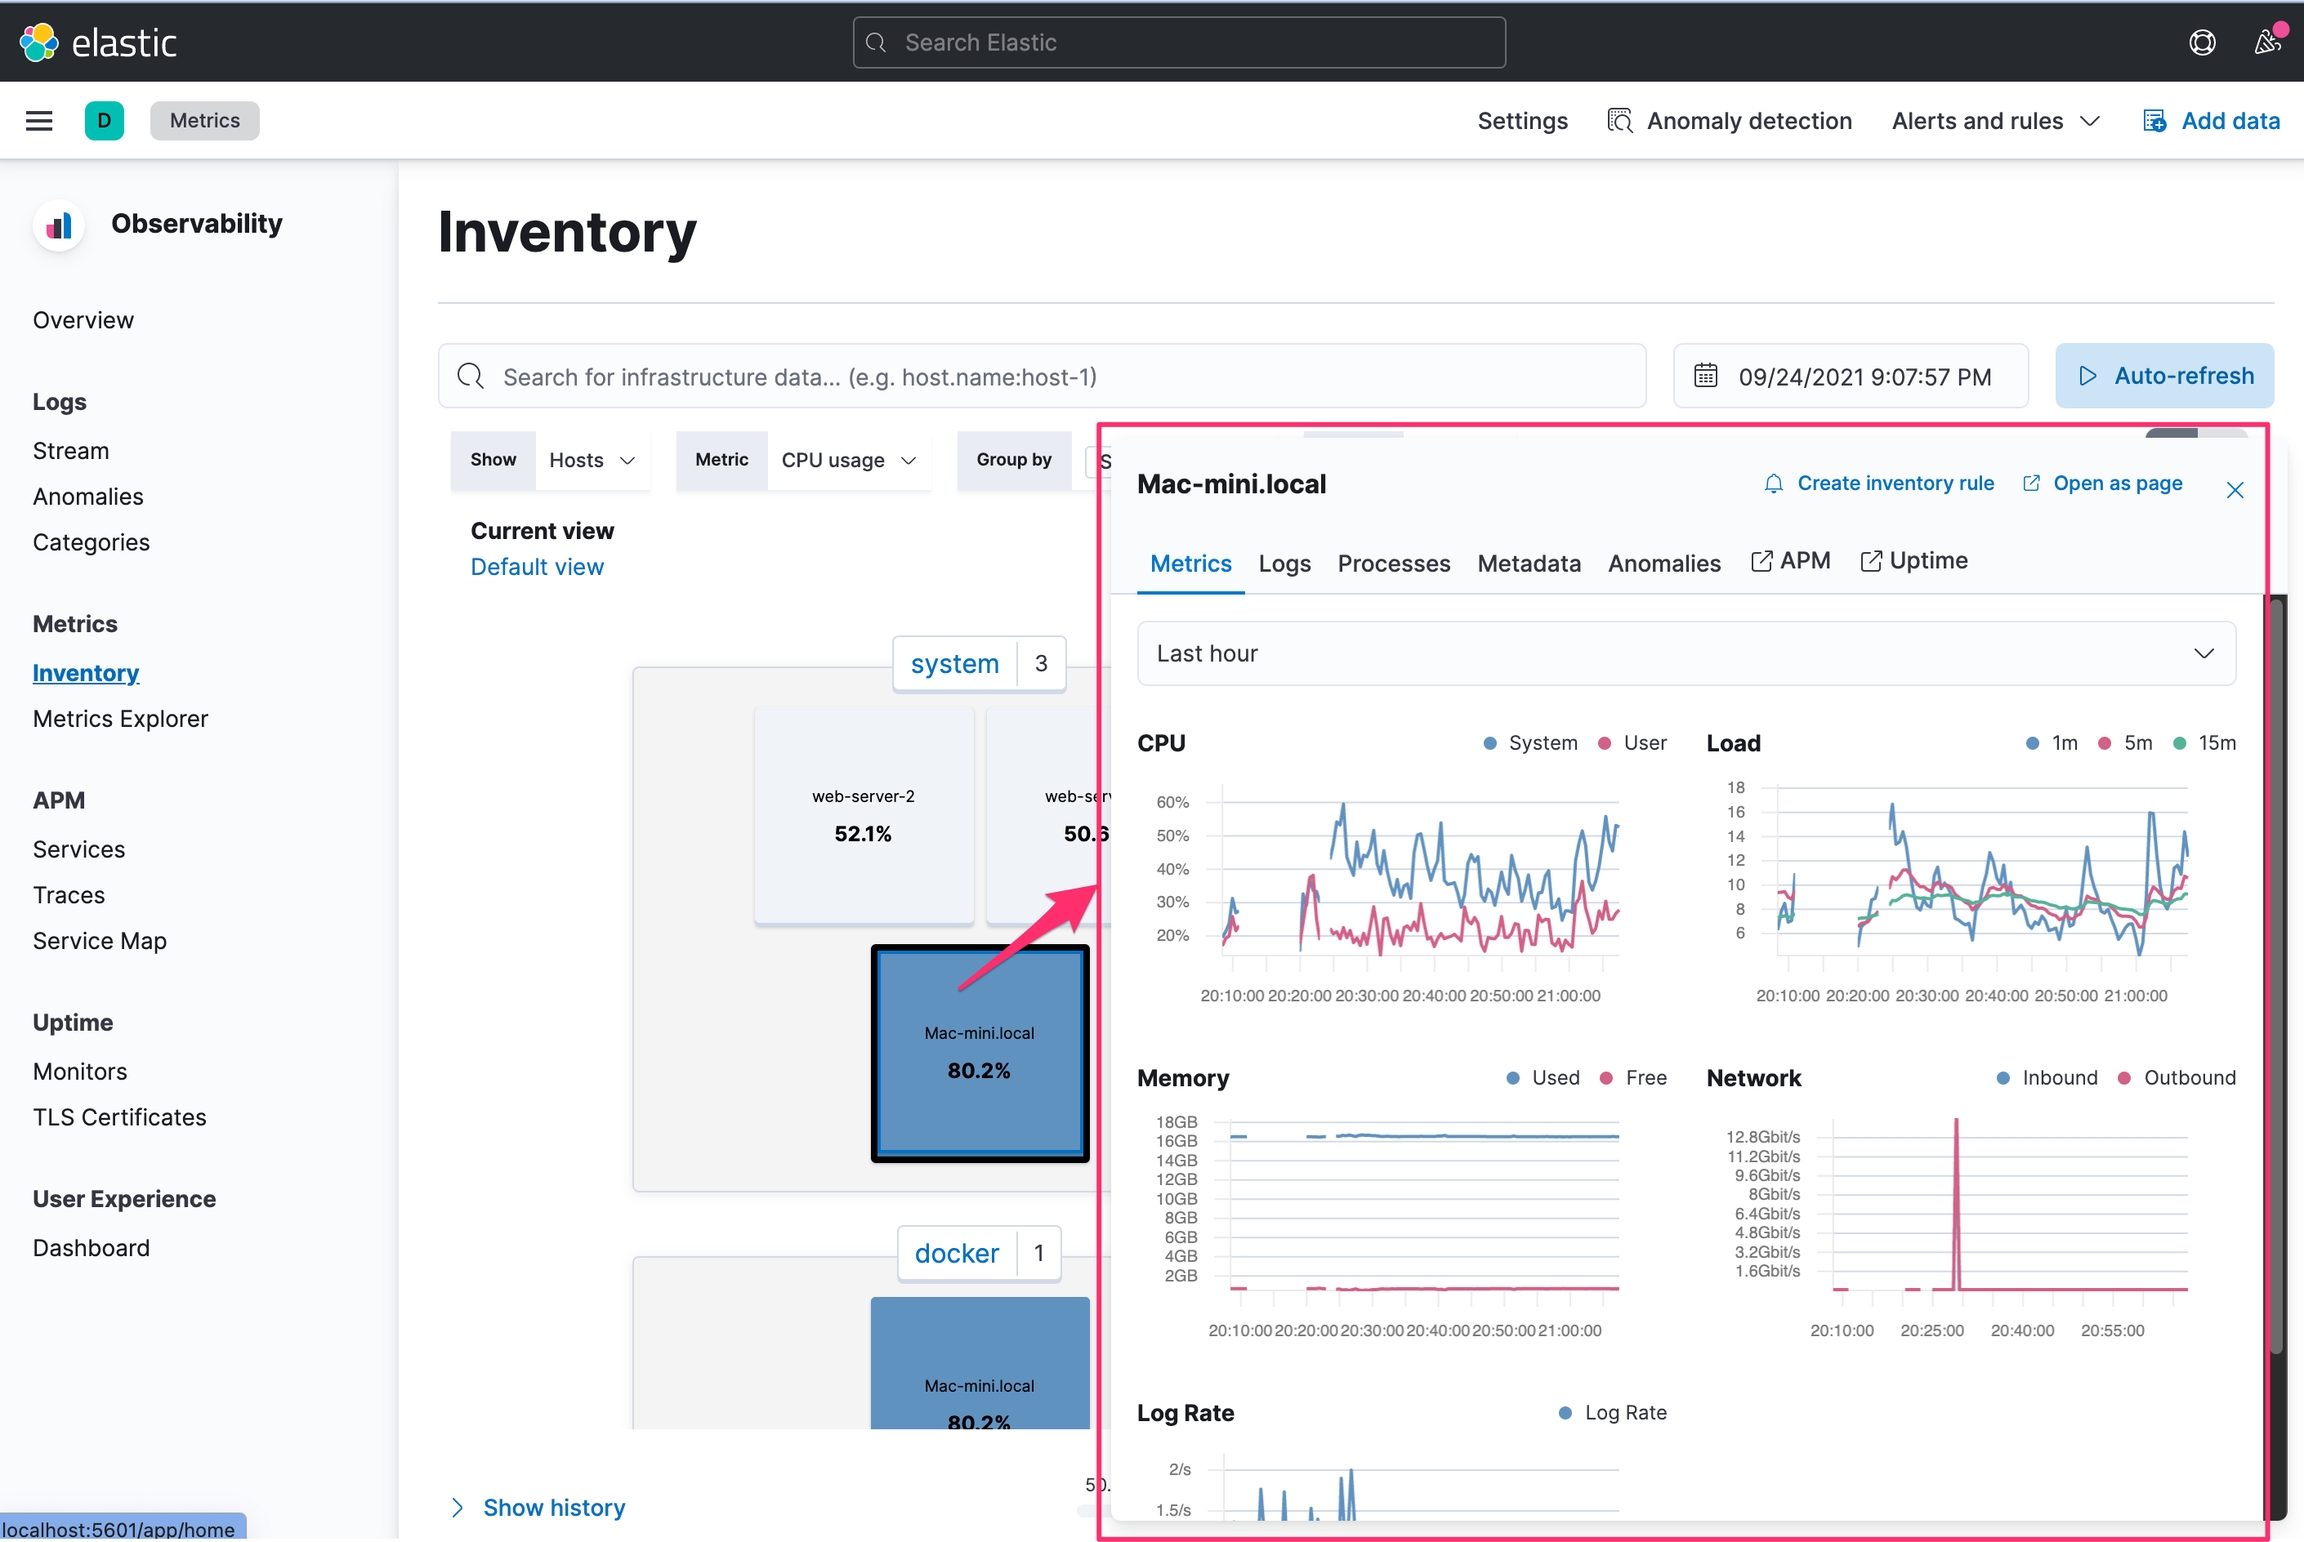This screenshot has height=1542, width=2304.
Task: Select the web-server-2 host tile
Action: click(x=864, y=815)
